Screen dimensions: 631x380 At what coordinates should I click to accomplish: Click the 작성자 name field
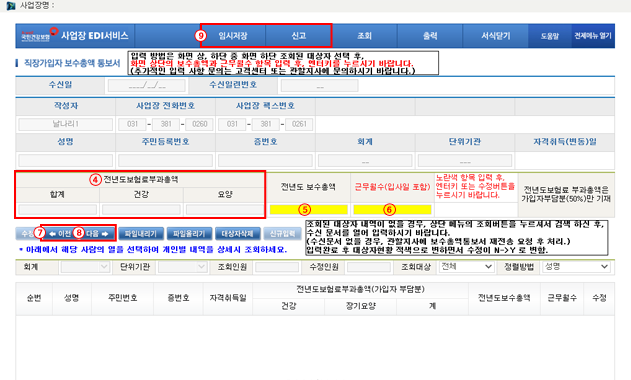66,124
